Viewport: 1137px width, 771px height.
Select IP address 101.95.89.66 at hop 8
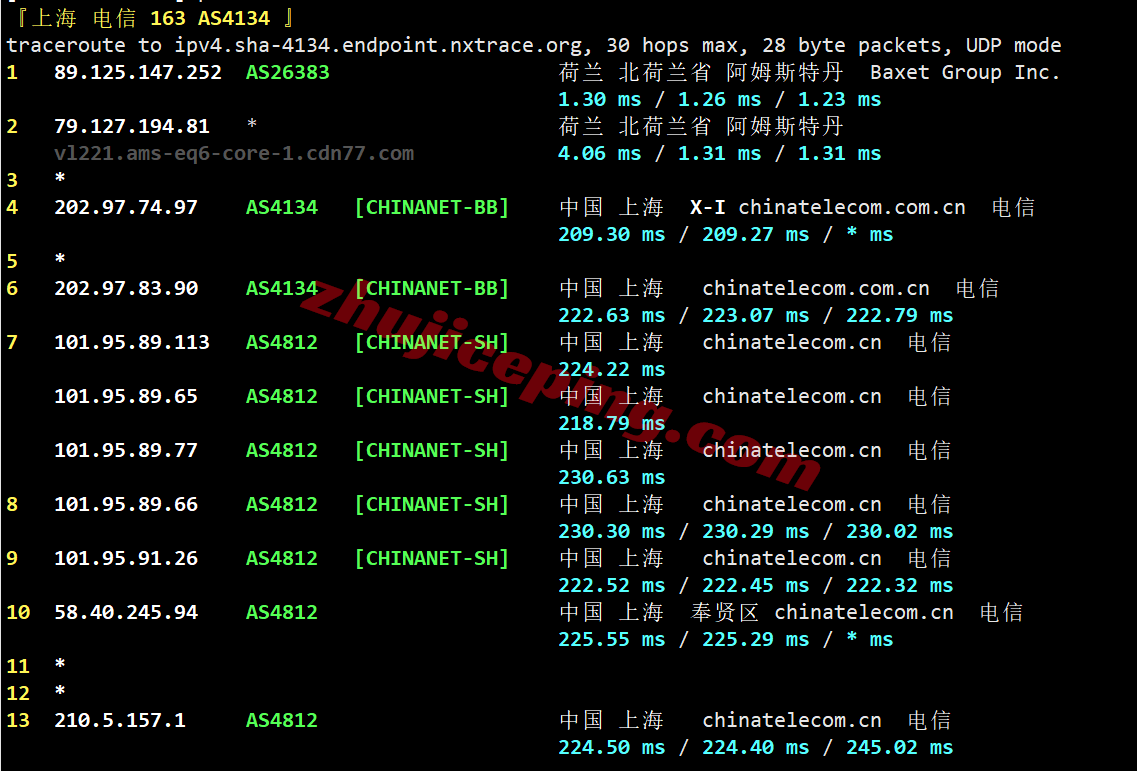[126, 504]
